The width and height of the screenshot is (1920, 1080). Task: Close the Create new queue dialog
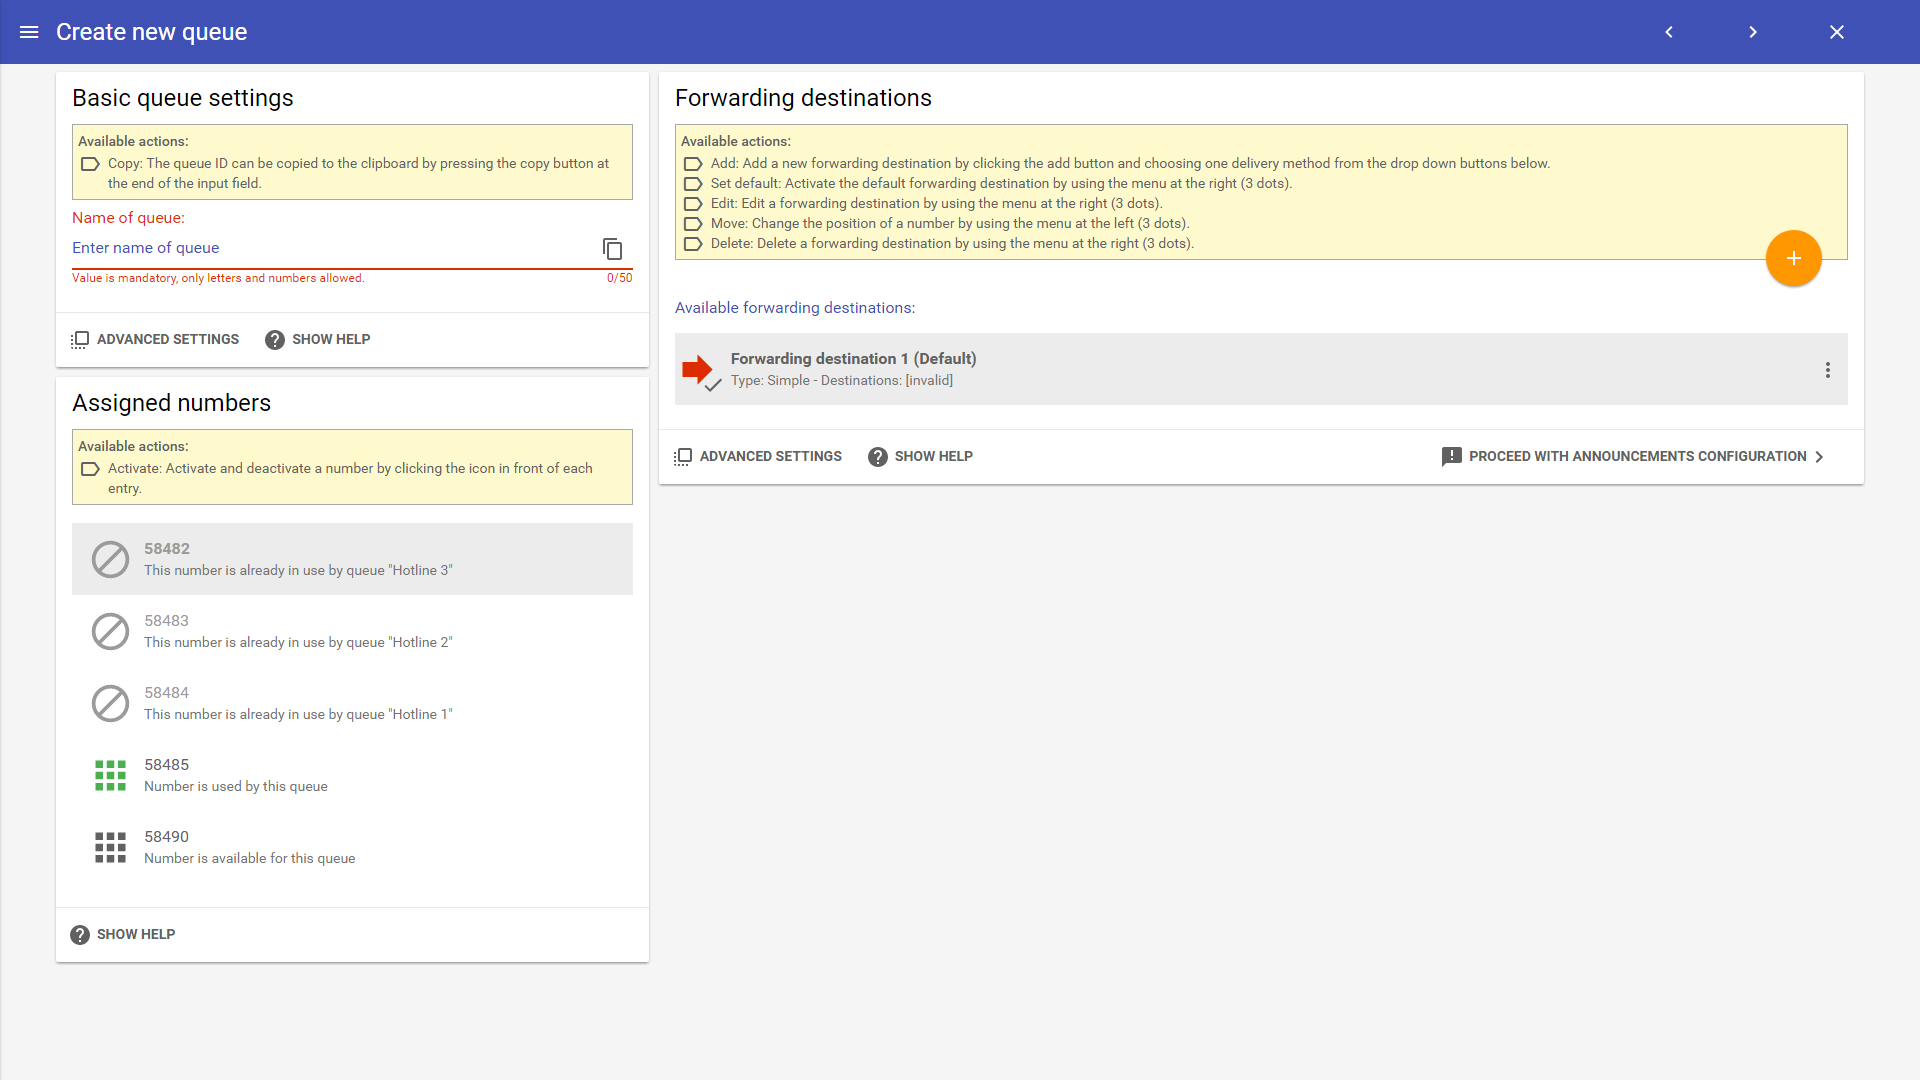1837,32
